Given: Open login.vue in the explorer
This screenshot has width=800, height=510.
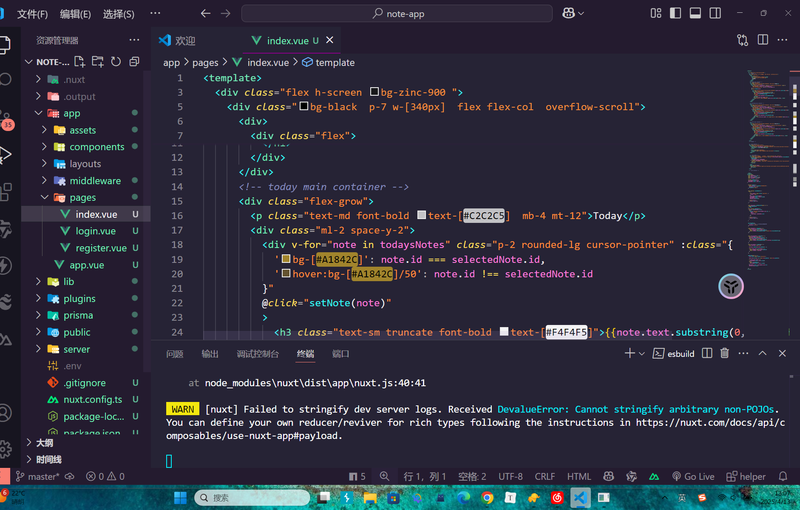Looking at the screenshot, I should click(95, 231).
